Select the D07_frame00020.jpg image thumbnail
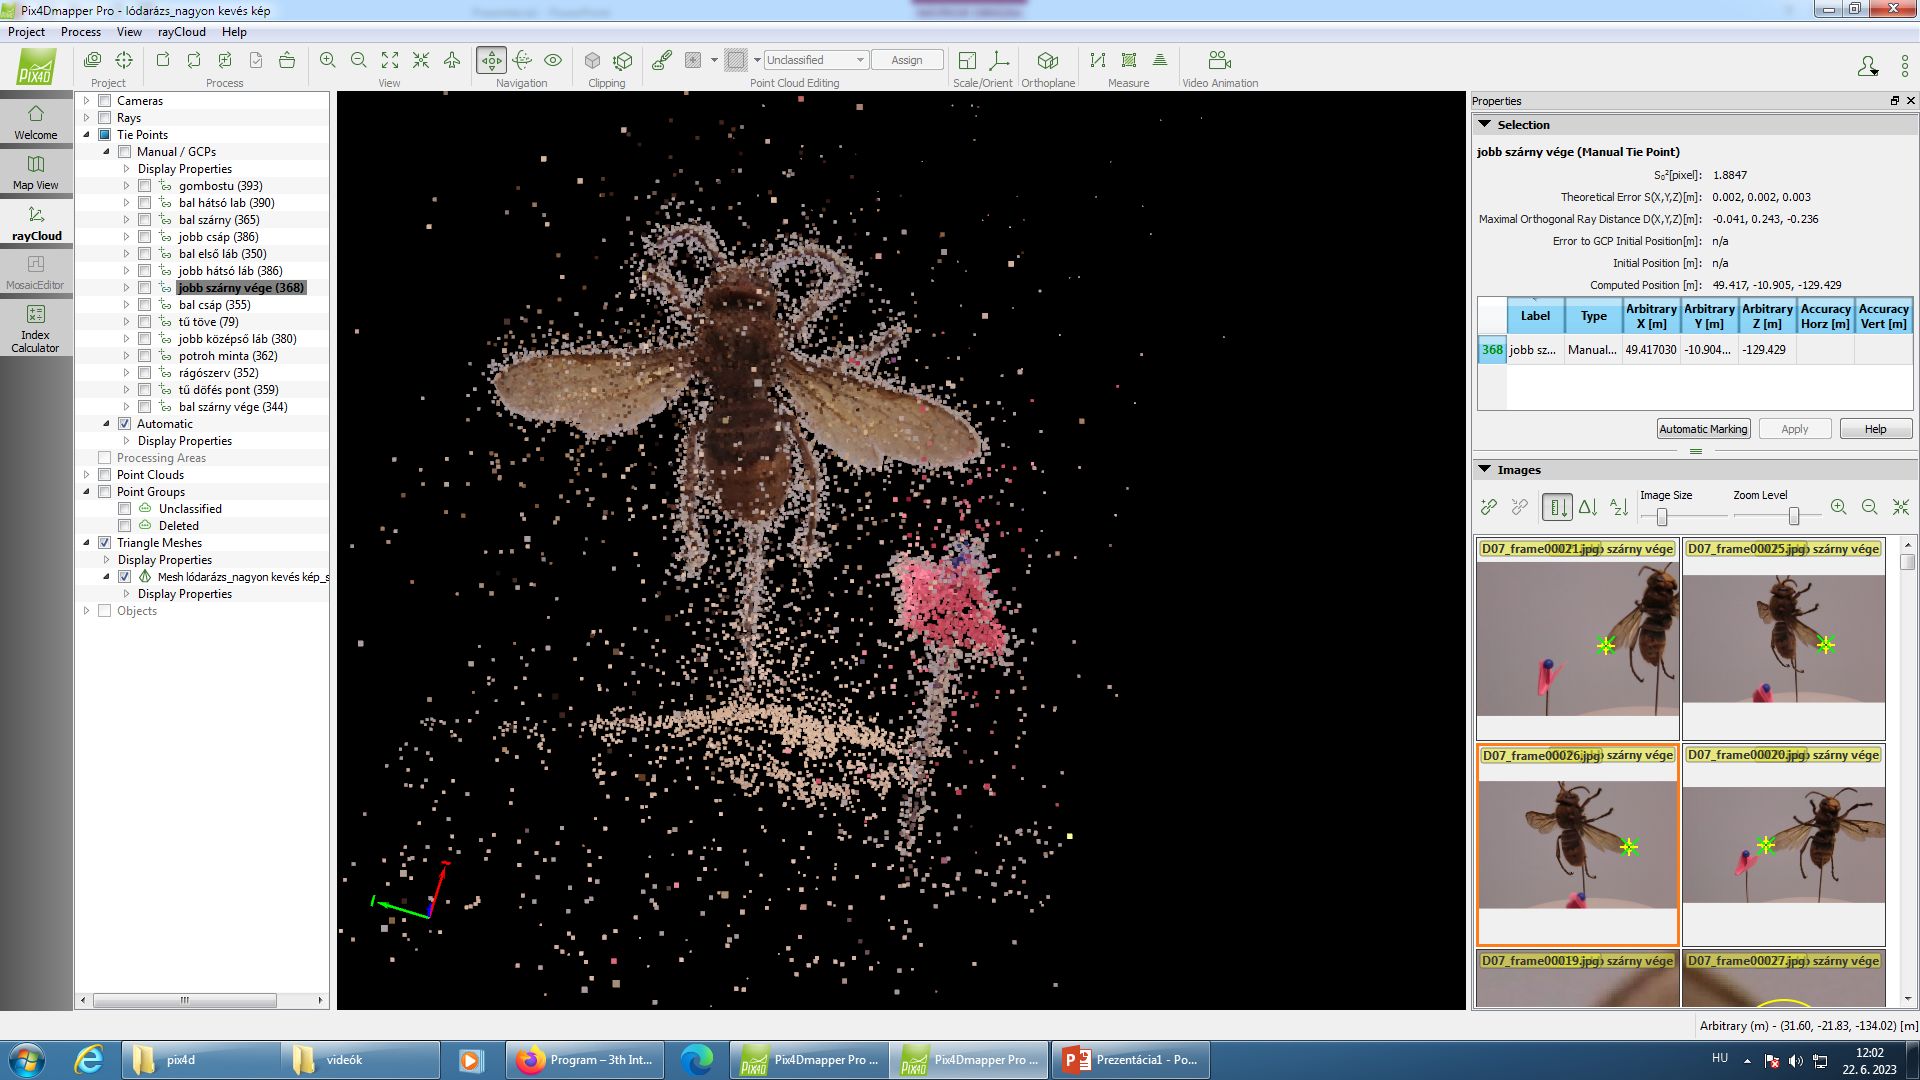Viewport: 1920px width, 1080px height. click(1784, 845)
